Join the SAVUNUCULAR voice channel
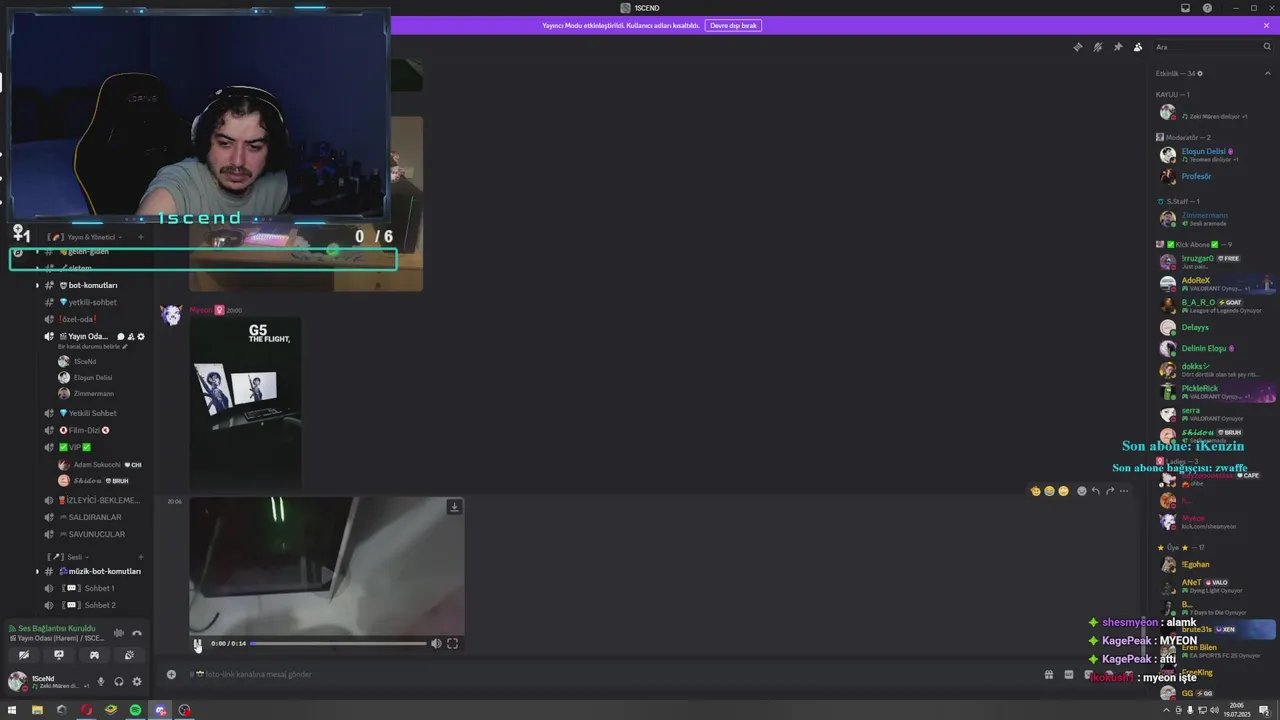Image resolution: width=1280 pixels, height=720 pixels. [96, 534]
